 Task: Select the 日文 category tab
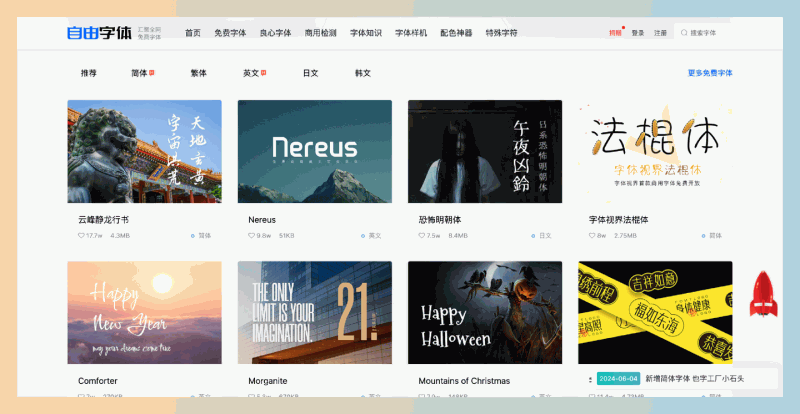[311, 73]
